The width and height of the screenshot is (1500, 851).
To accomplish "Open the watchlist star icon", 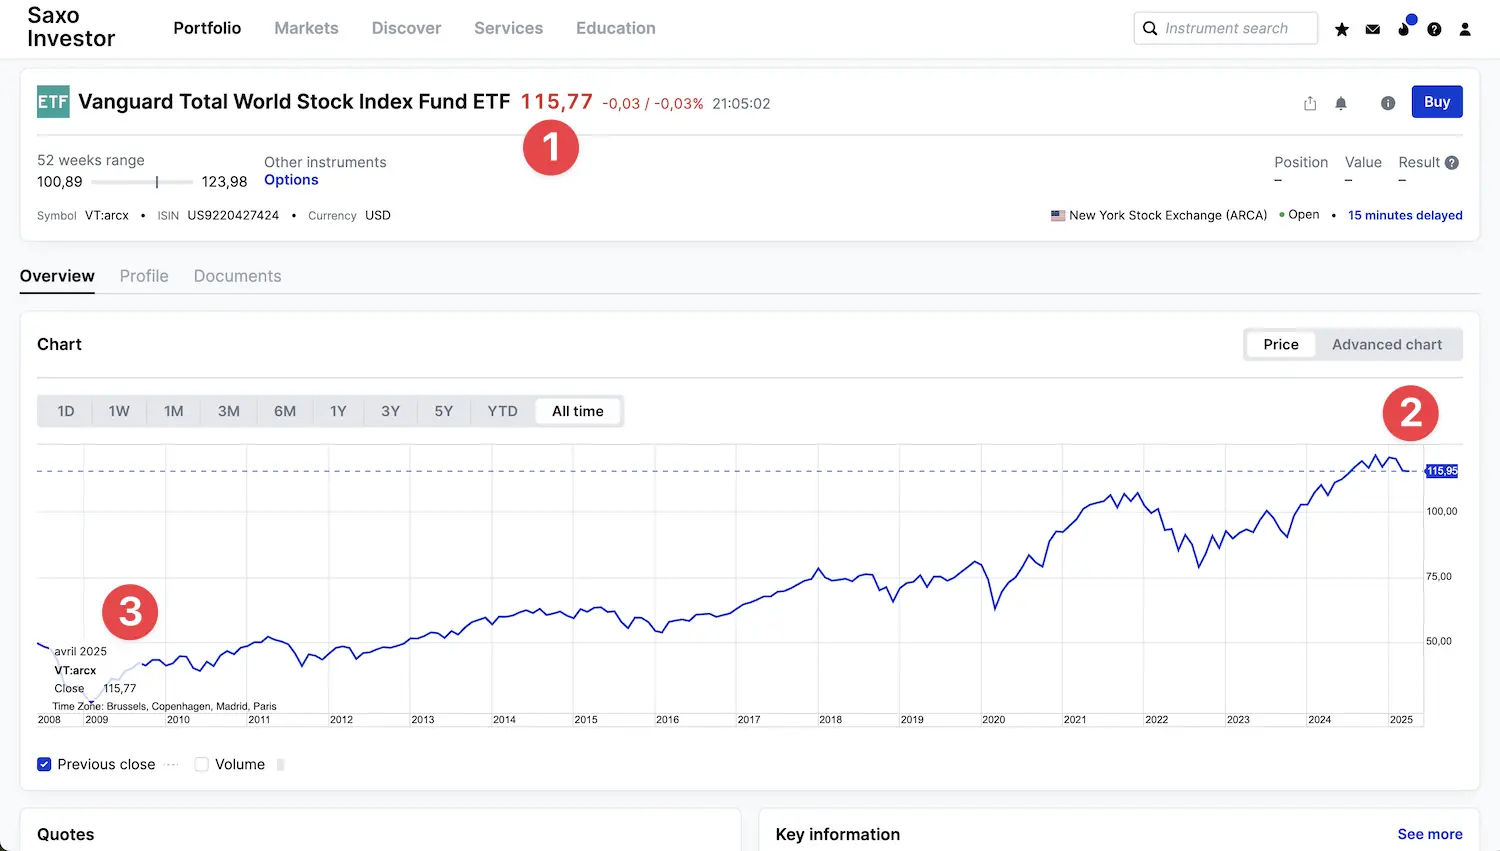I will point(1342,29).
